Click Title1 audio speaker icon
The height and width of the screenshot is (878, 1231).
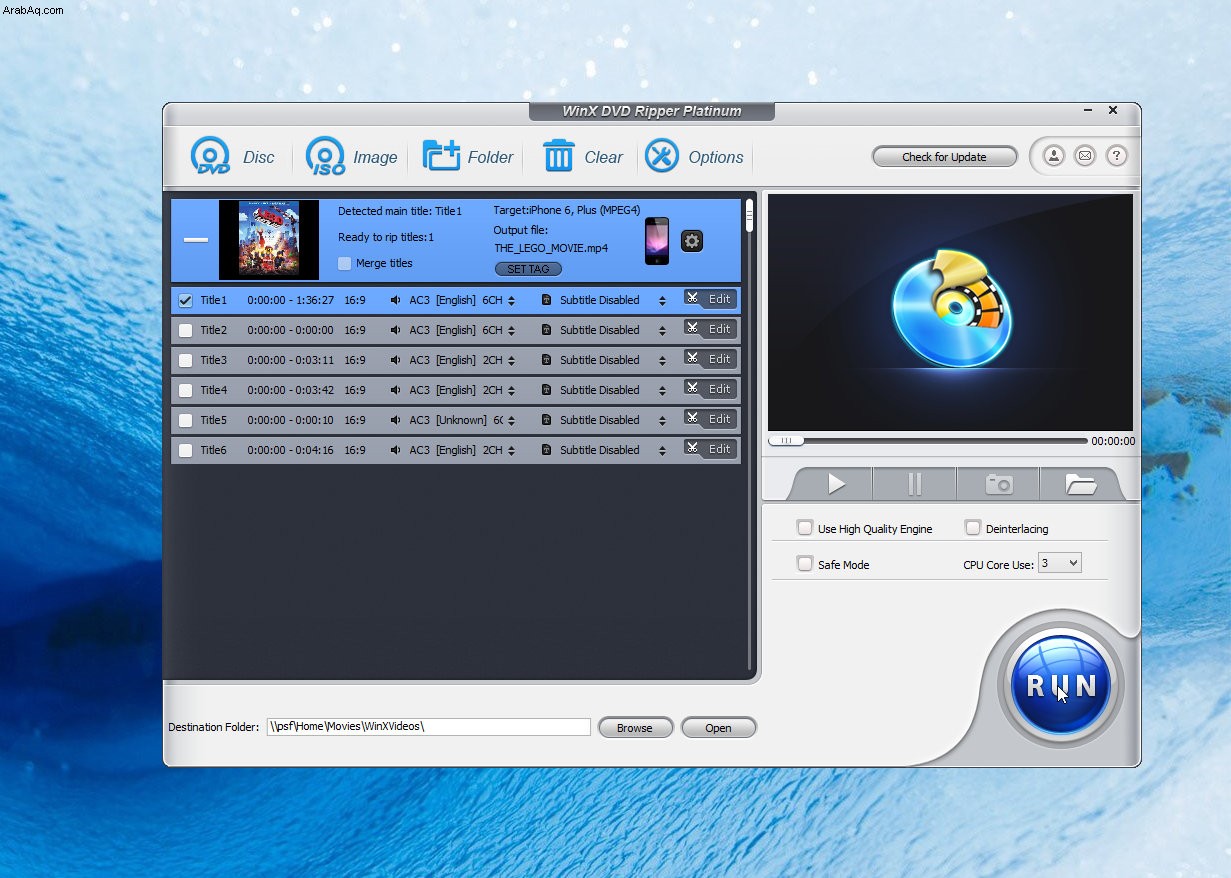click(395, 300)
